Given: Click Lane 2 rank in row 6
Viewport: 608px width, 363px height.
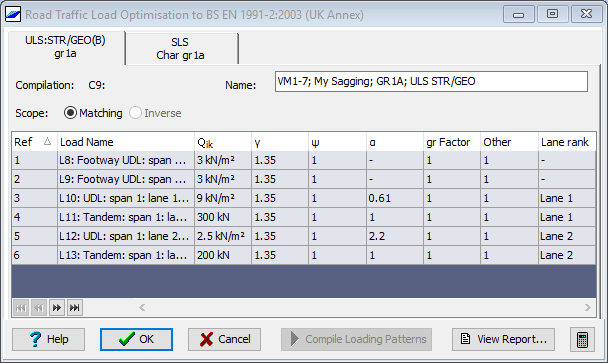Looking at the screenshot, I should 567,255.
